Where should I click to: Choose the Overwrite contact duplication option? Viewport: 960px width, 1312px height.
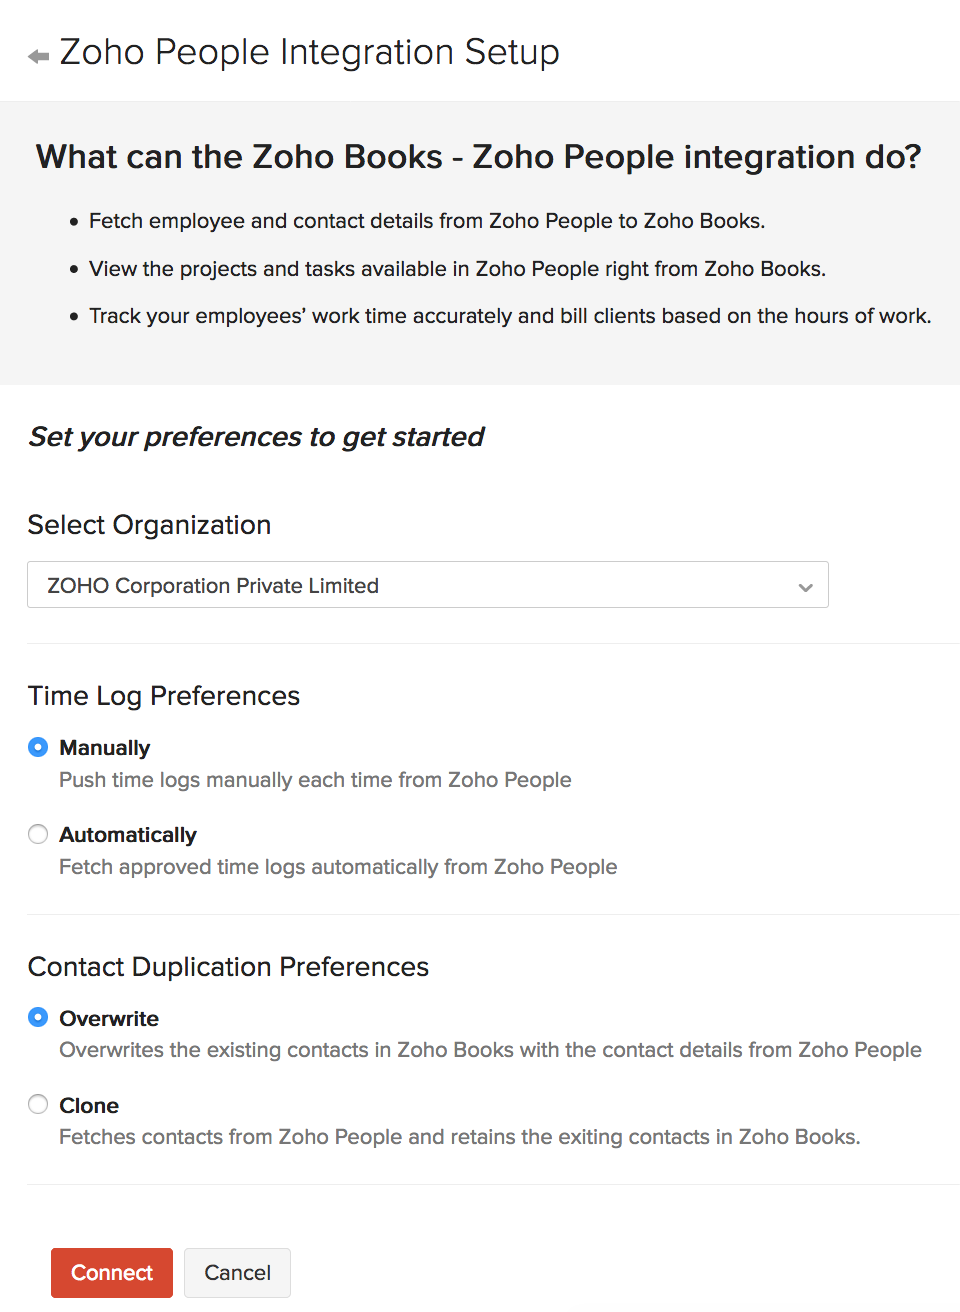tap(38, 1018)
